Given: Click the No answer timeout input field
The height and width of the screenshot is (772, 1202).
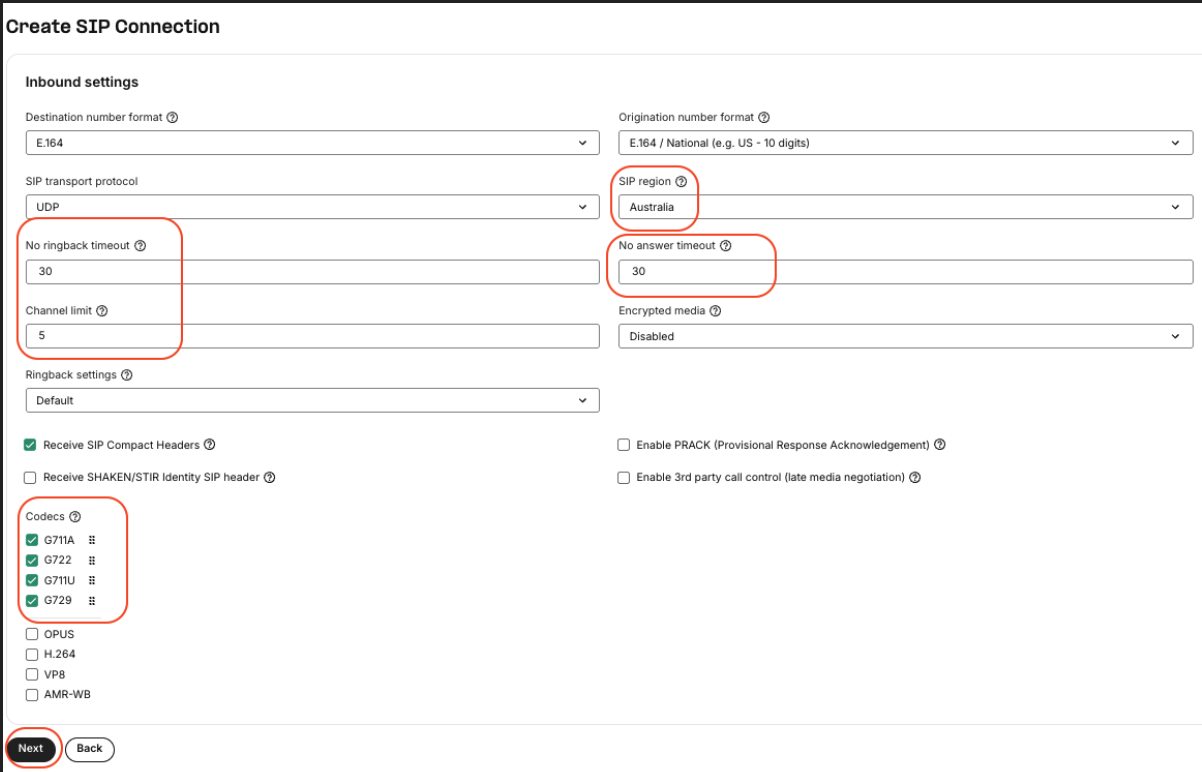Looking at the screenshot, I should [x=905, y=272].
